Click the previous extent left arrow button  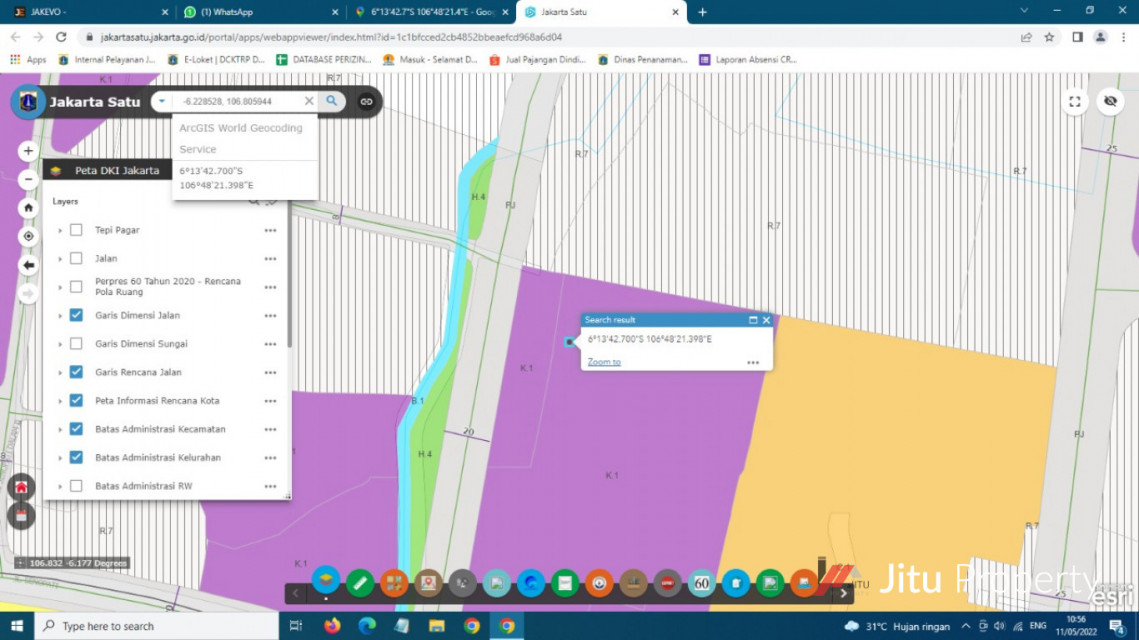point(28,265)
